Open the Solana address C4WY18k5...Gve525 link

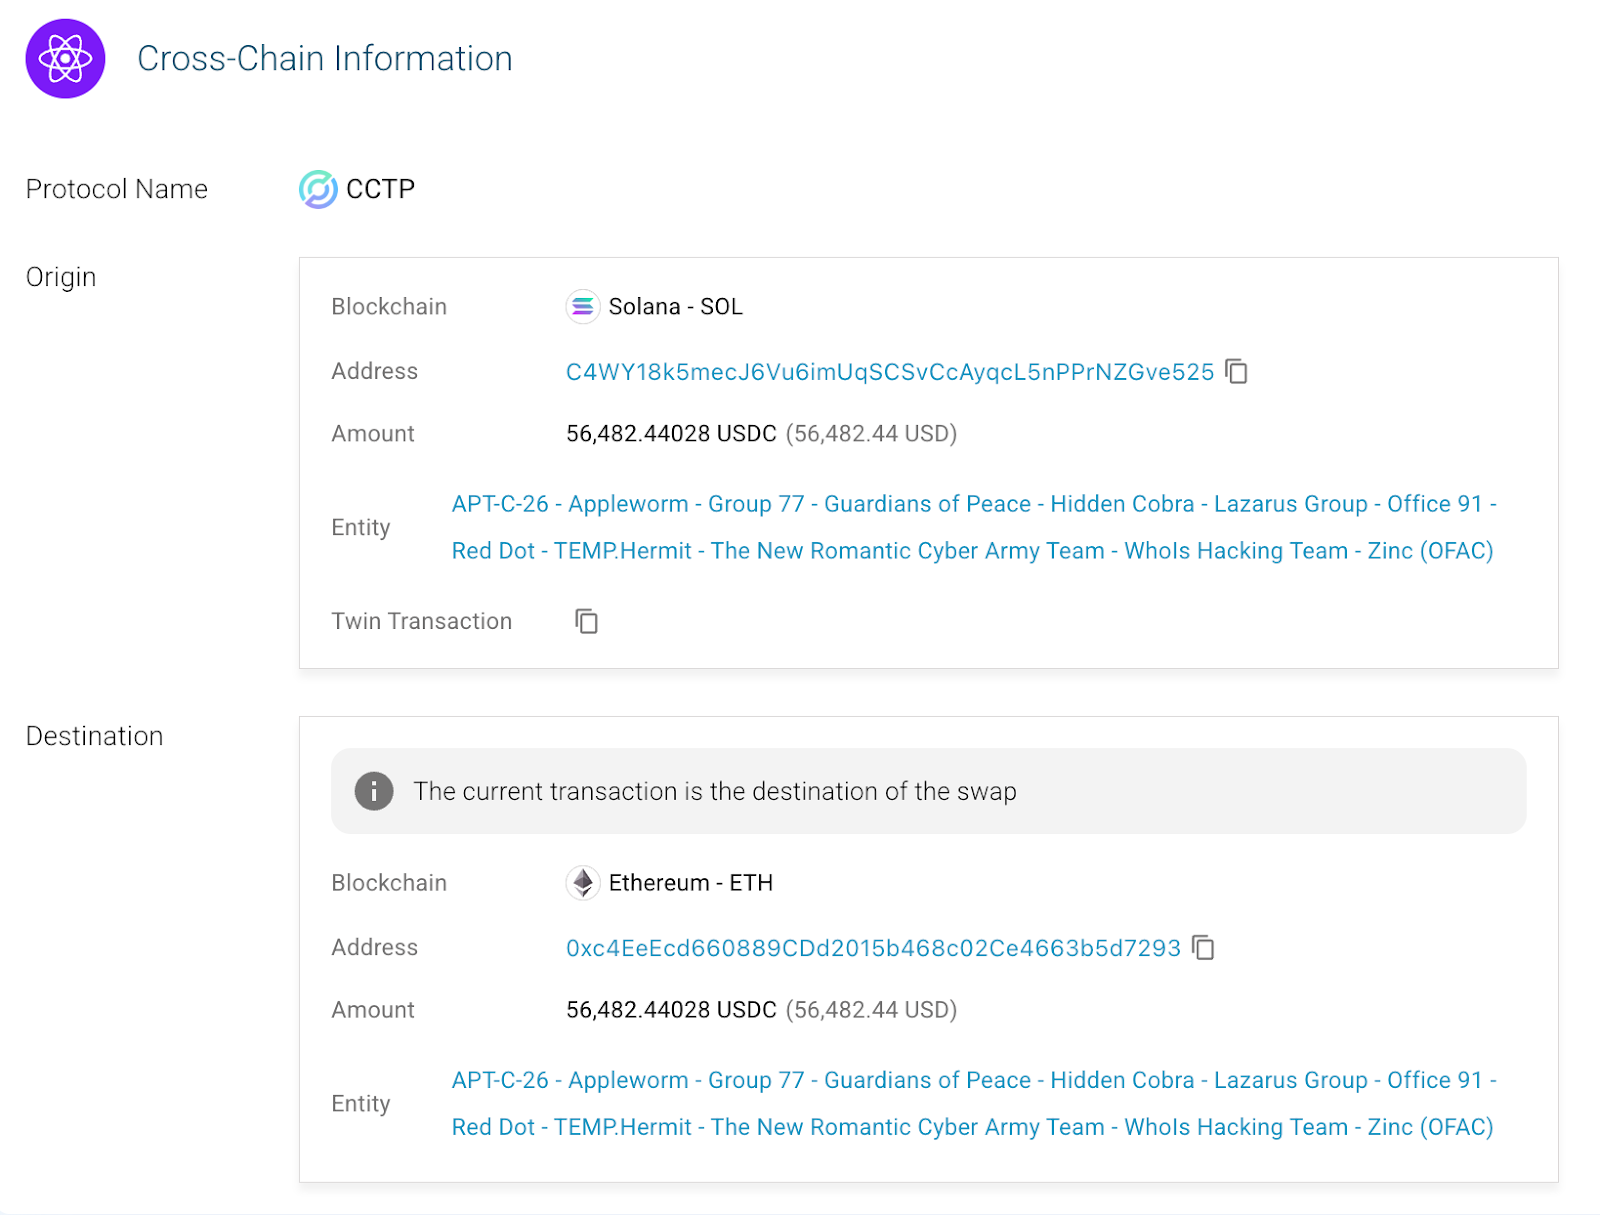[890, 372]
